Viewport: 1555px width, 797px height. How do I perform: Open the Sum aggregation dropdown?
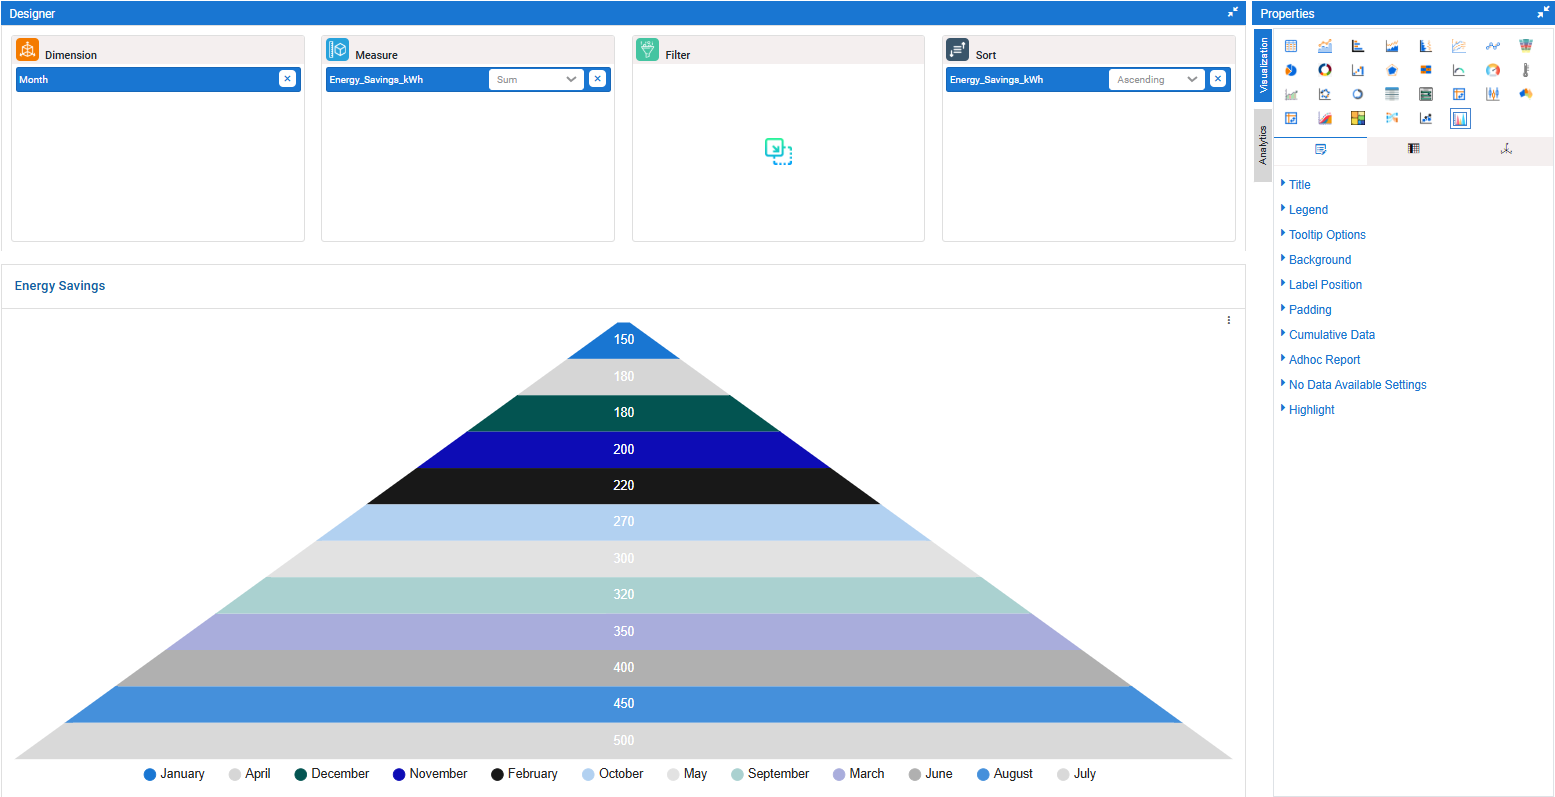535,80
